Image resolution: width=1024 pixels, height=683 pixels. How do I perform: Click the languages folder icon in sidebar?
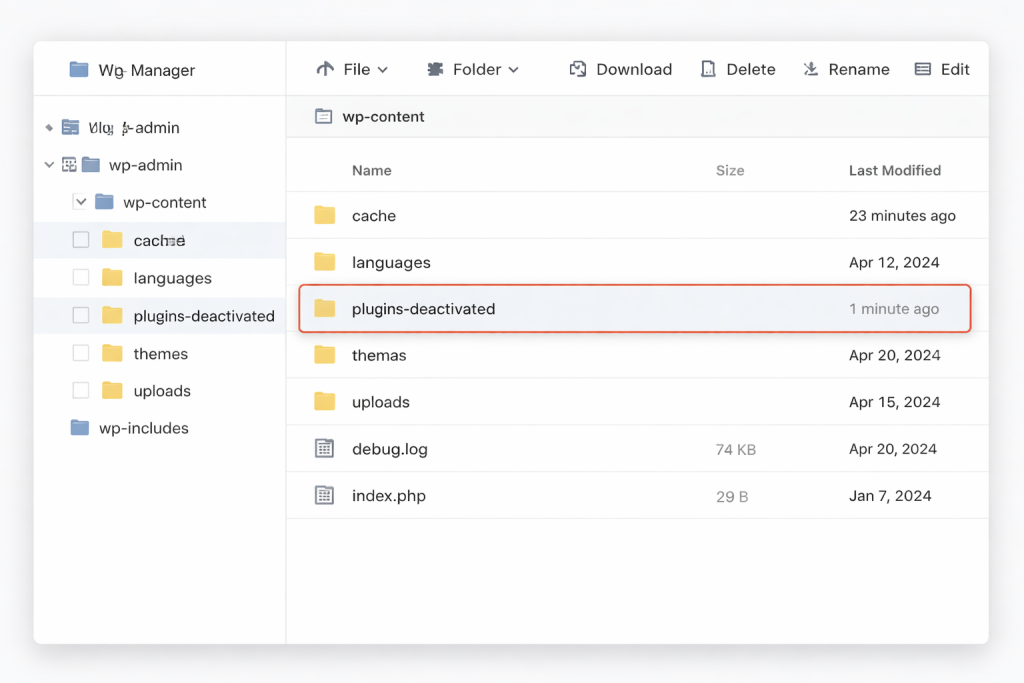(112, 278)
